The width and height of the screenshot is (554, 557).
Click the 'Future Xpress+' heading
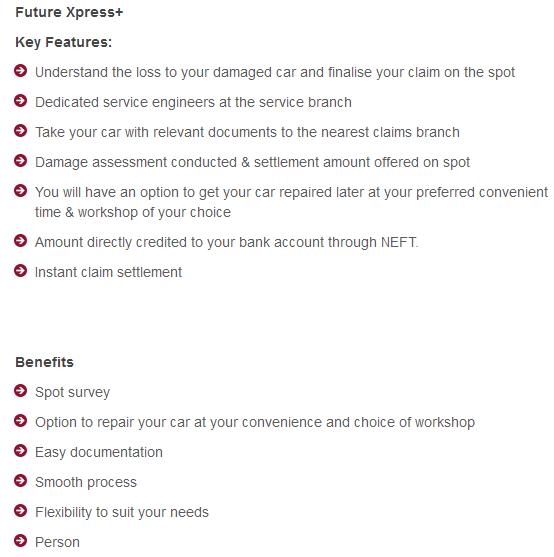69,12
